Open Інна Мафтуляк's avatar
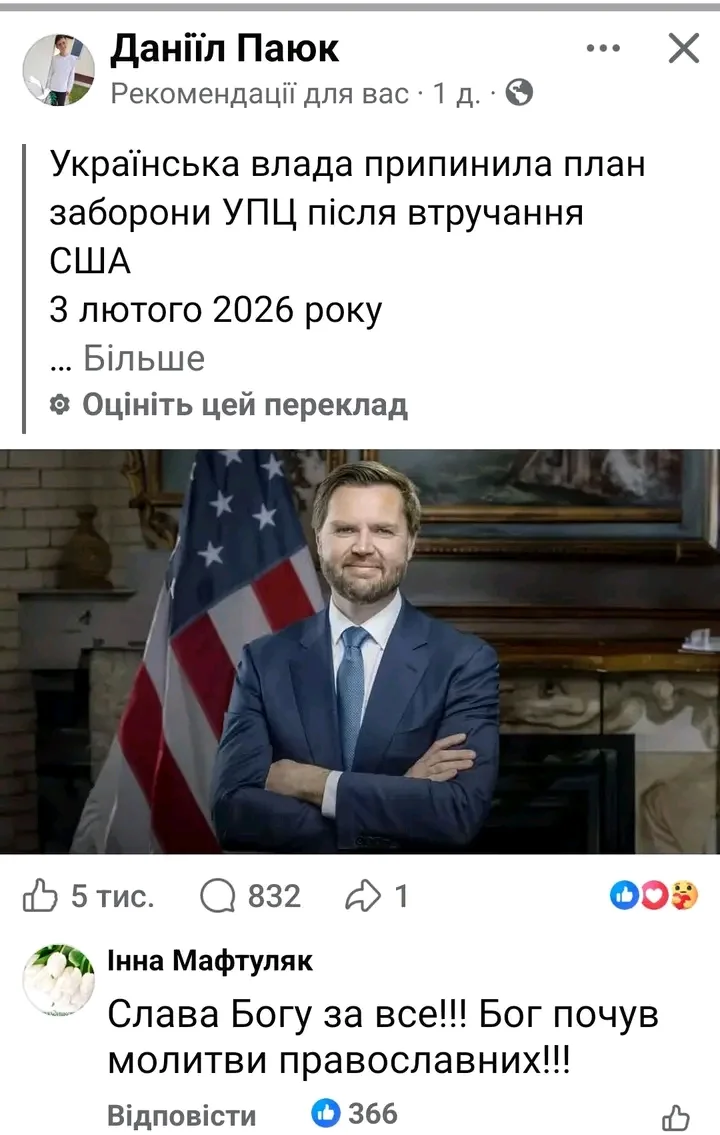This screenshot has height=1135, width=720. pyautogui.click(x=59, y=979)
